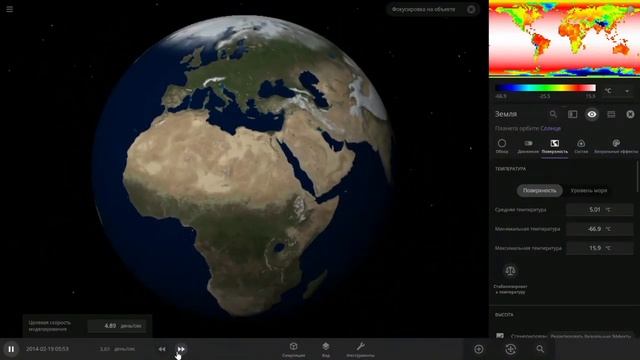This screenshot has height=360, width=640.
Task: Click the bottom bar crosshair-circle icon
Action: click(511, 349)
